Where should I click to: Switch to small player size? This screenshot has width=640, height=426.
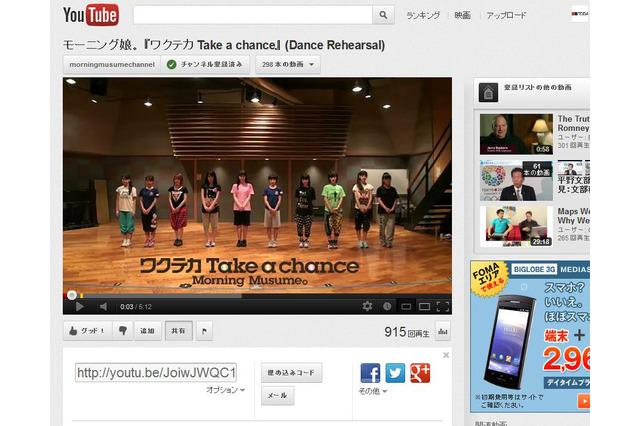pos(406,306)
